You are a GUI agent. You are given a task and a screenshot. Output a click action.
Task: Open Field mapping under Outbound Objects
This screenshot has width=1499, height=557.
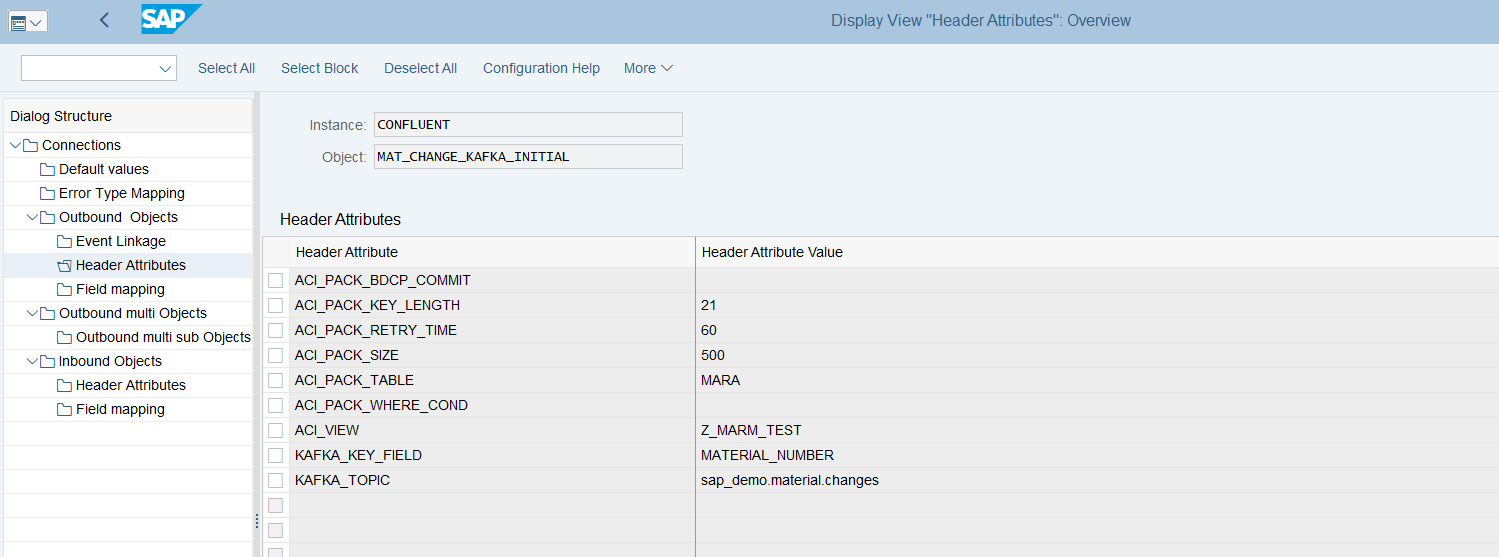[x=120, y=289]
